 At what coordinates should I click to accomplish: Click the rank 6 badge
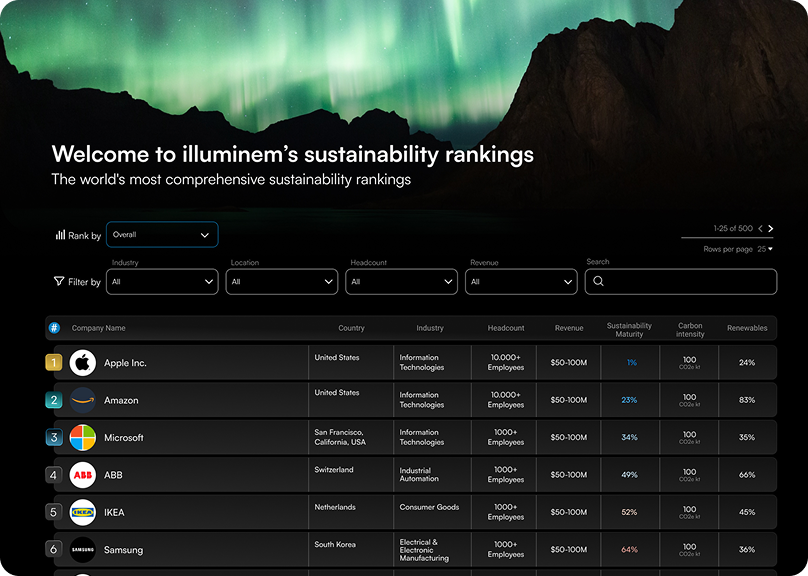(54, 550)
